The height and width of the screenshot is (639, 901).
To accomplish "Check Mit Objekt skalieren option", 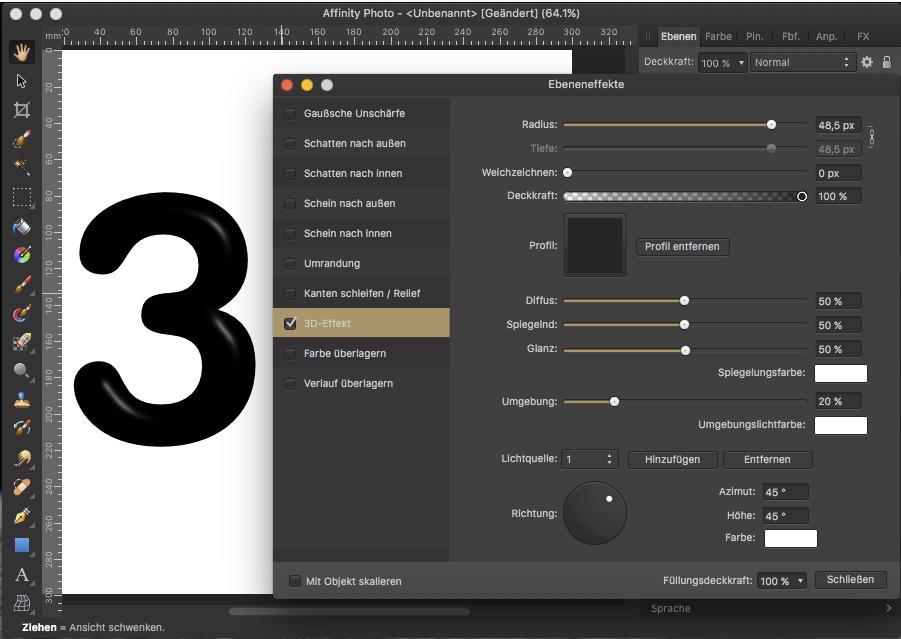I will point(295,581).
